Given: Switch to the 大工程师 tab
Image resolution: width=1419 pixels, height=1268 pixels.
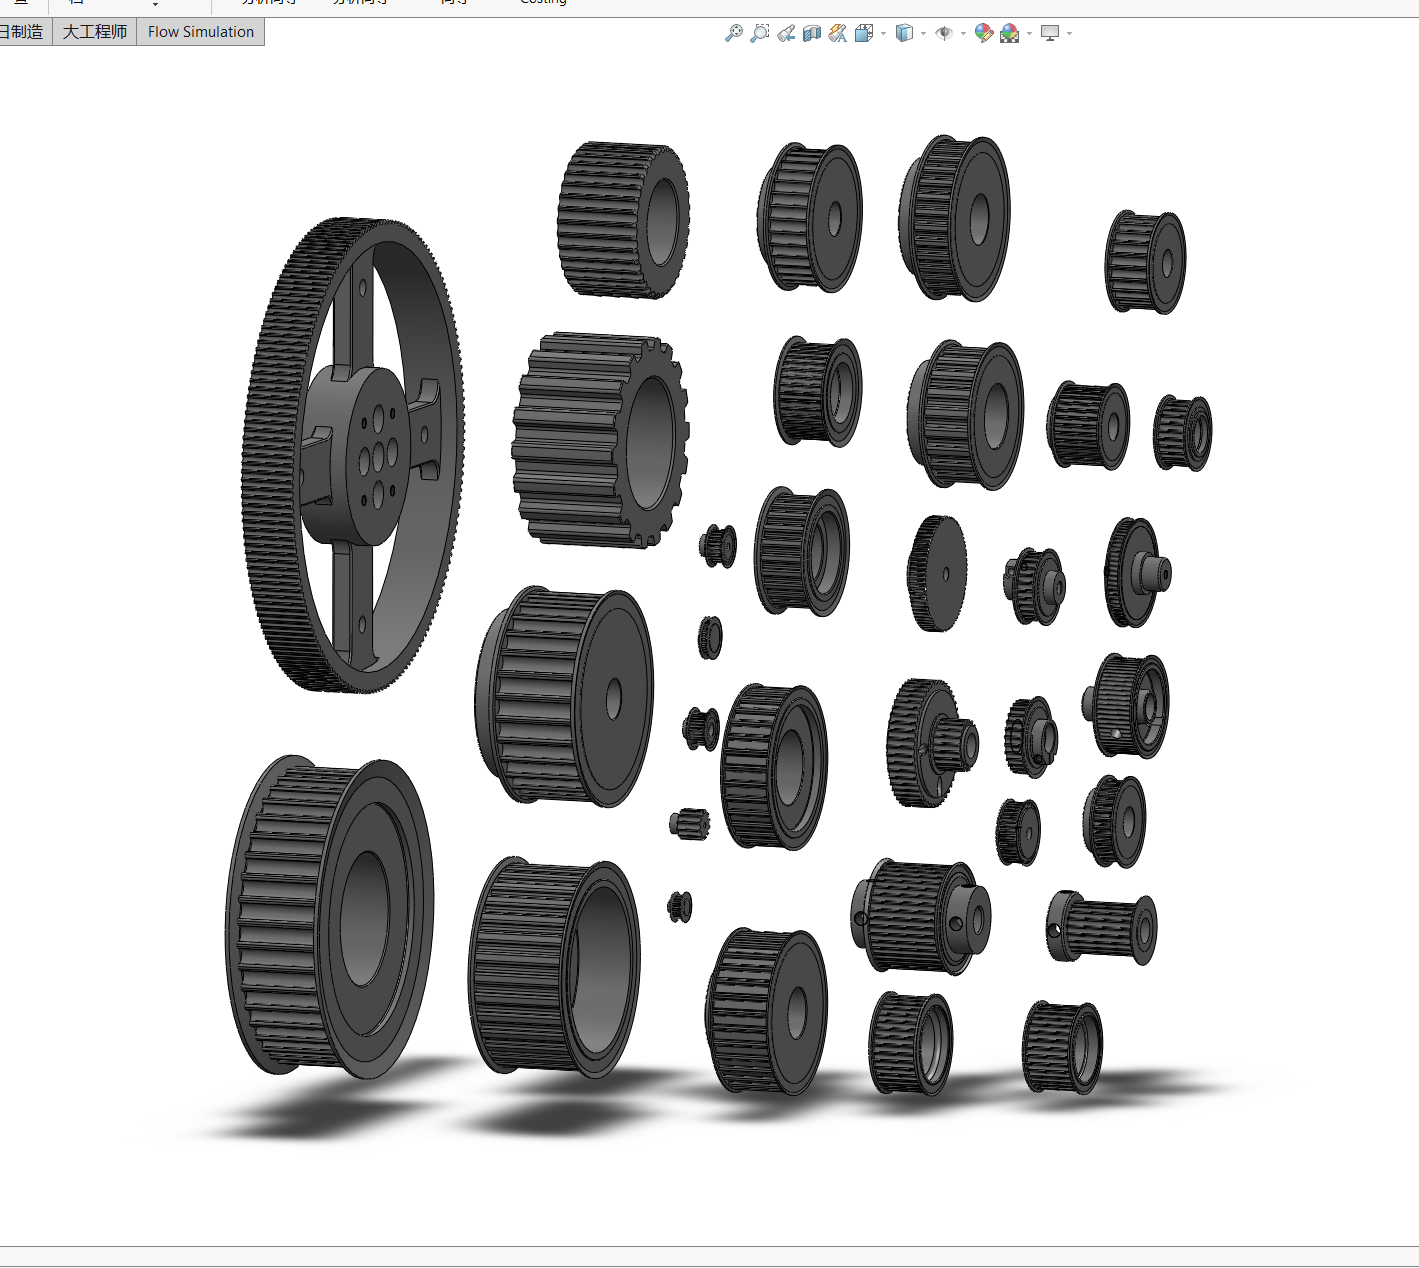Looking at the screenshot, I should pyautogui.click(x=95, y=32).
